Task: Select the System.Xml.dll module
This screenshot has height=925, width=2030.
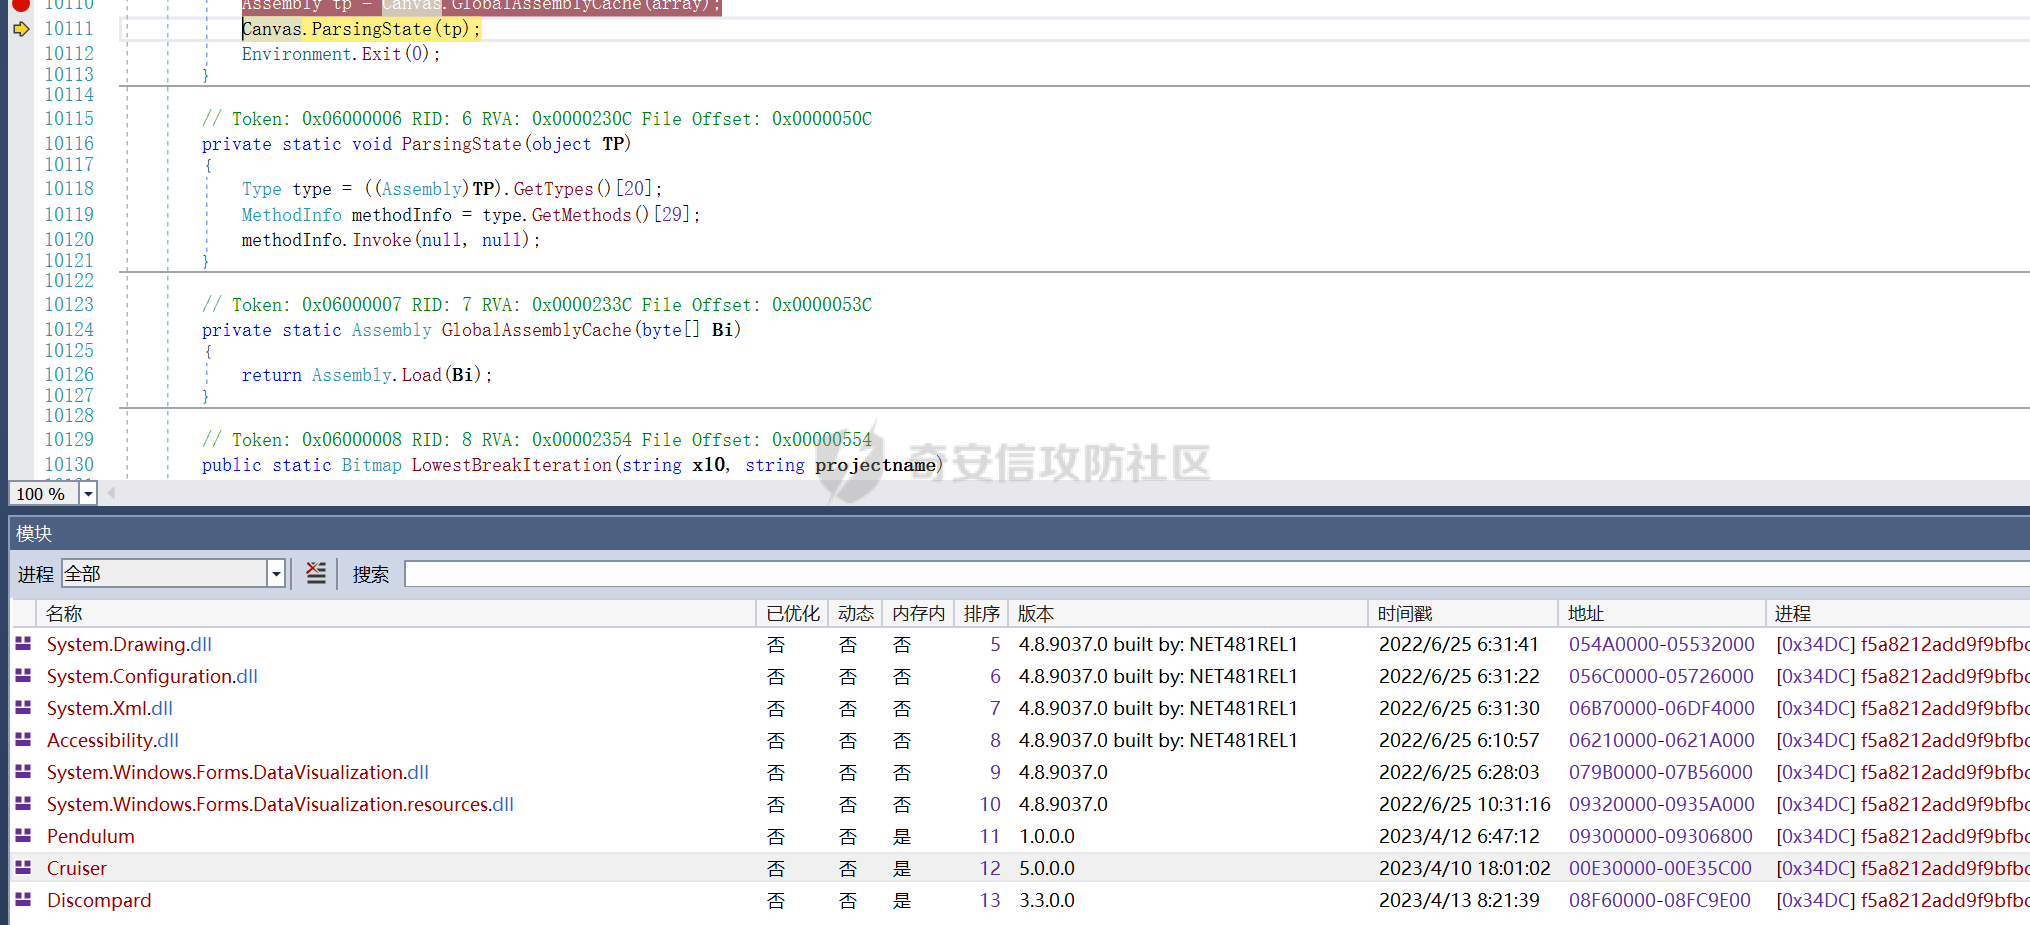Action: click(110, 708)
